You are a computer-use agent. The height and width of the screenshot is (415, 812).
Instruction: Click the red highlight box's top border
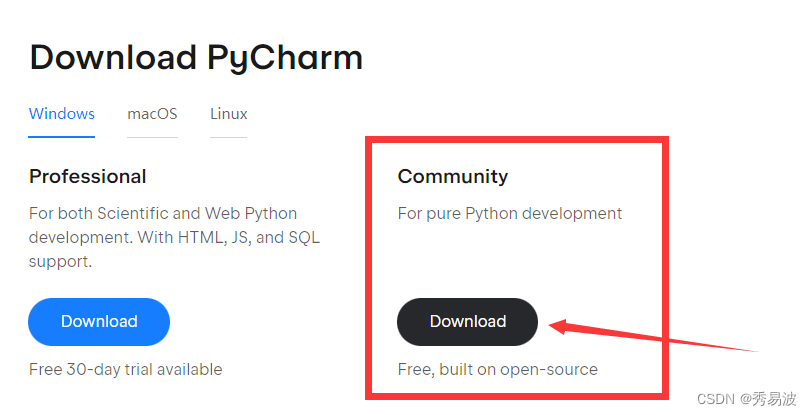515,142
